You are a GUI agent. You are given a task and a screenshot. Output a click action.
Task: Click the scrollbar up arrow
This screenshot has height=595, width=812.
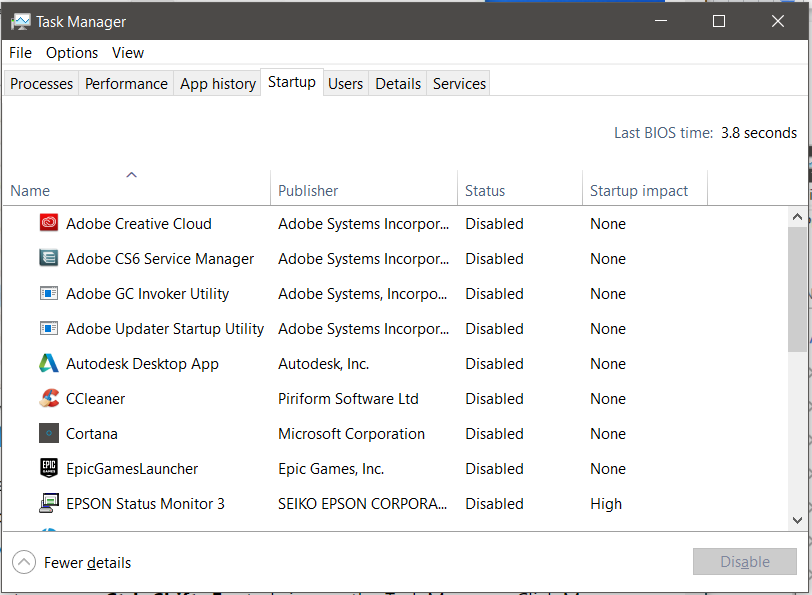(798, 217)
